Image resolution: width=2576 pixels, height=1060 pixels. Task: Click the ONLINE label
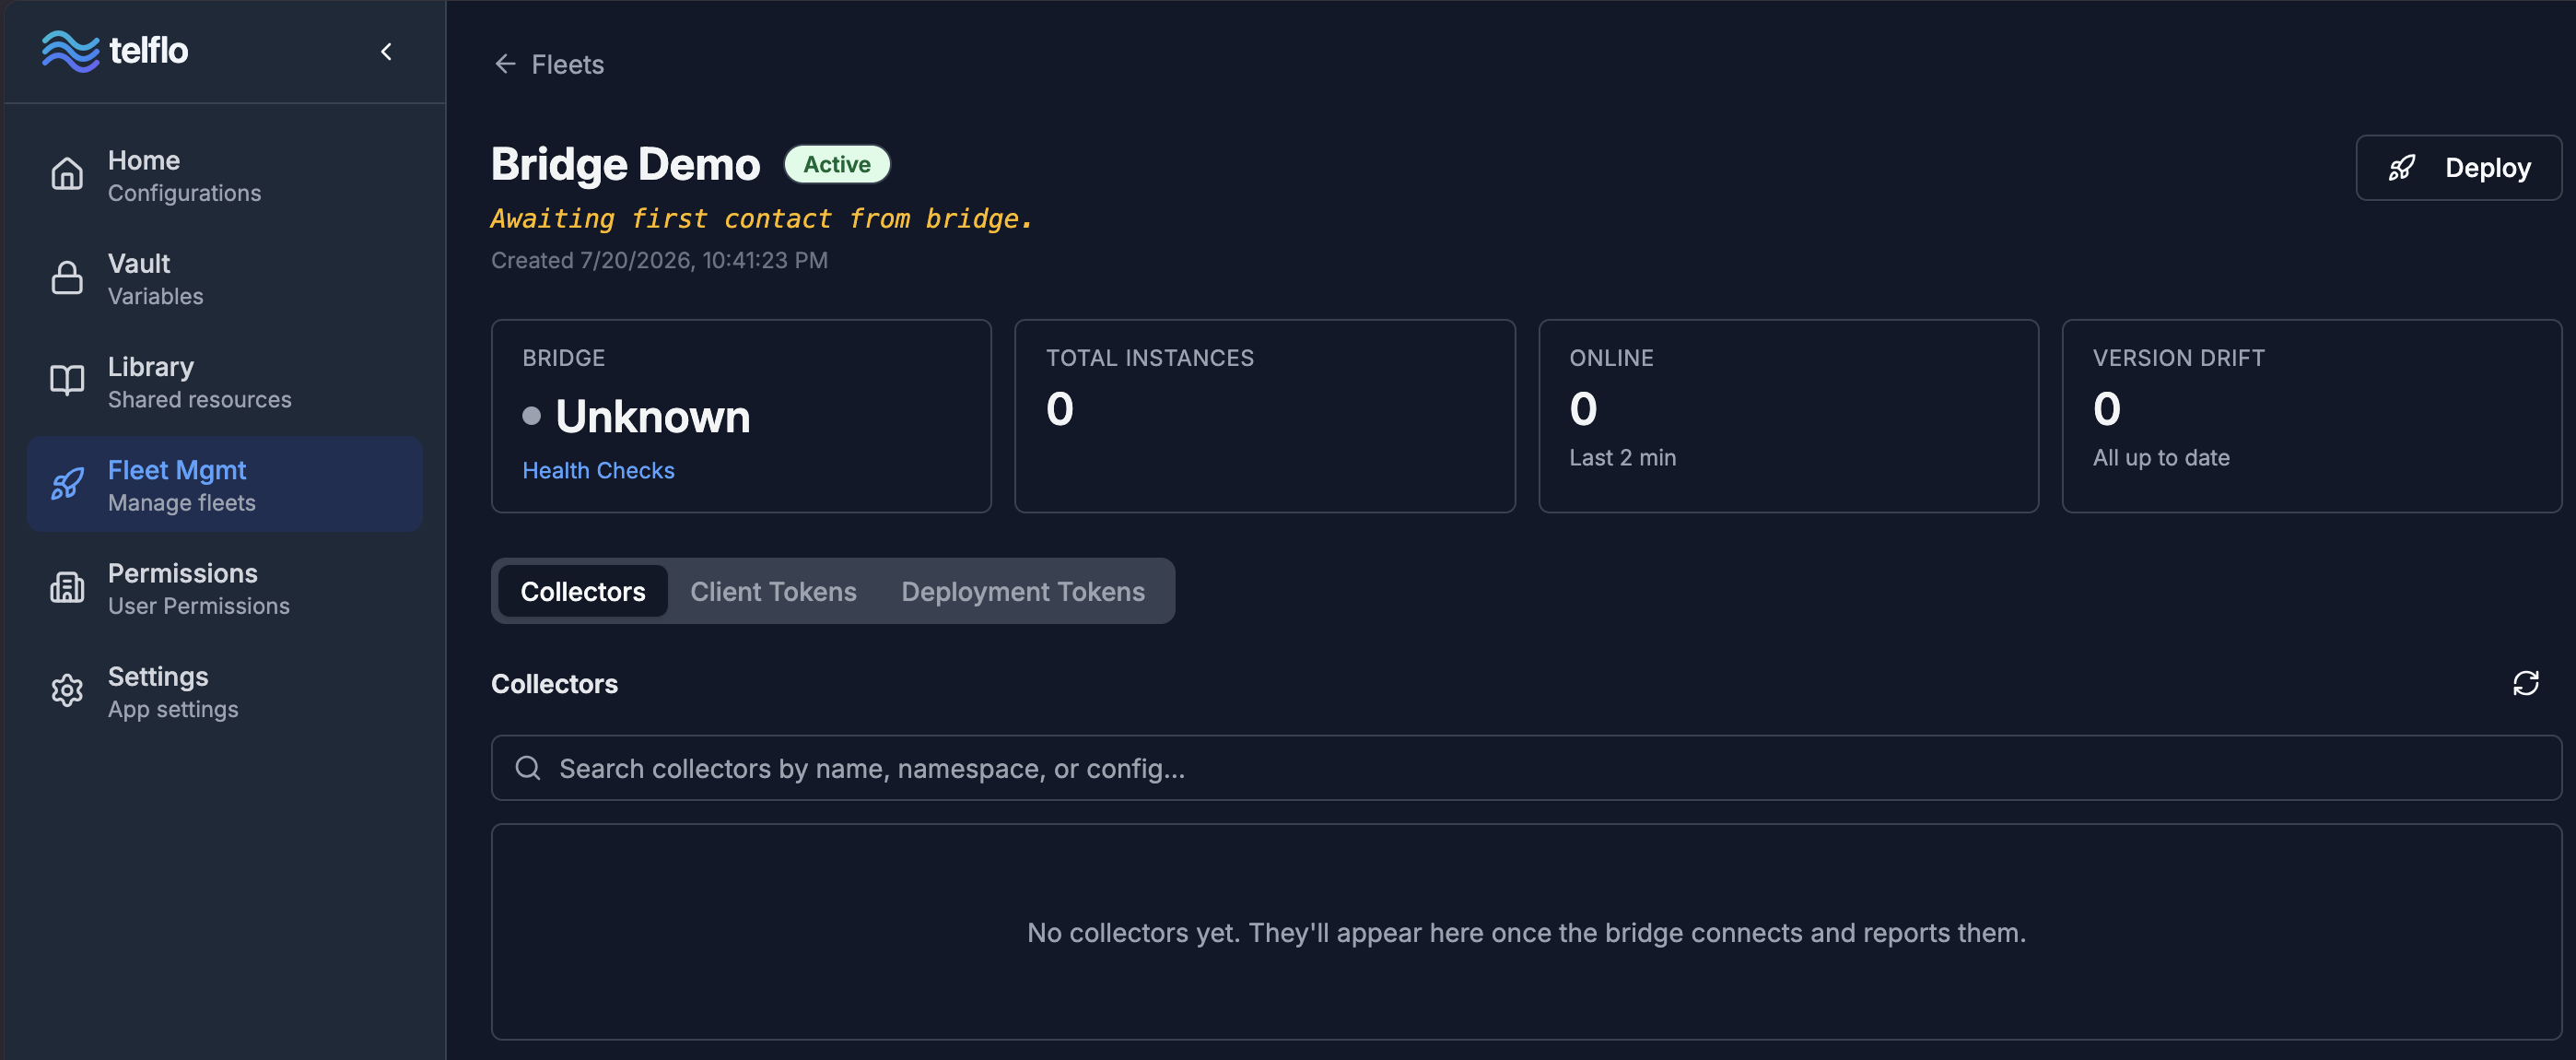pyautogui.click(x=1611, y=357)
